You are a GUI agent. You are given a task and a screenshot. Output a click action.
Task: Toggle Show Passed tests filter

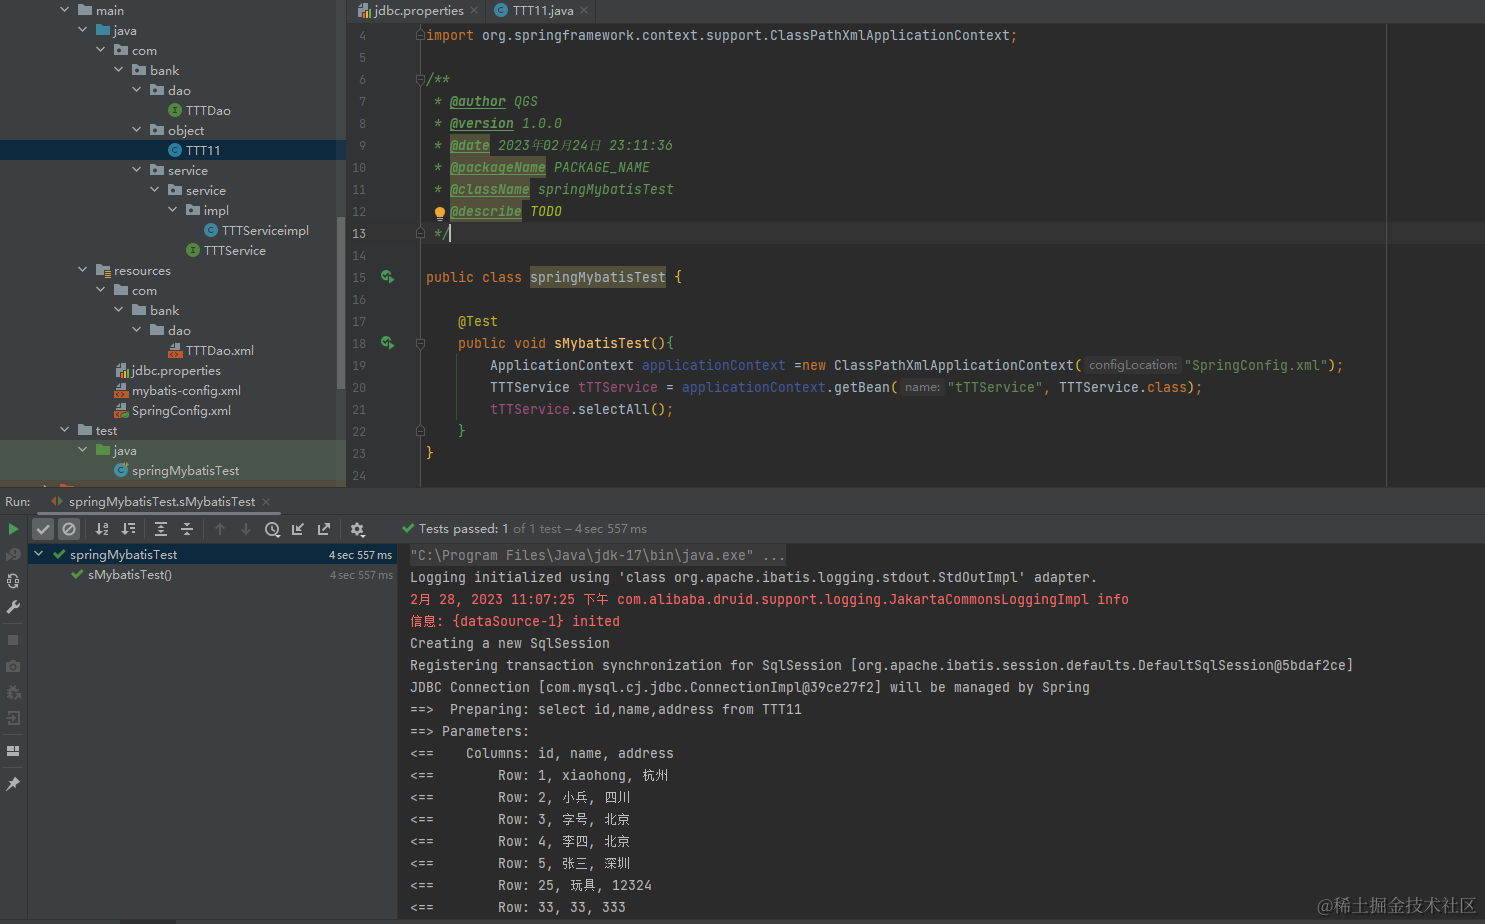click(43, 529)
